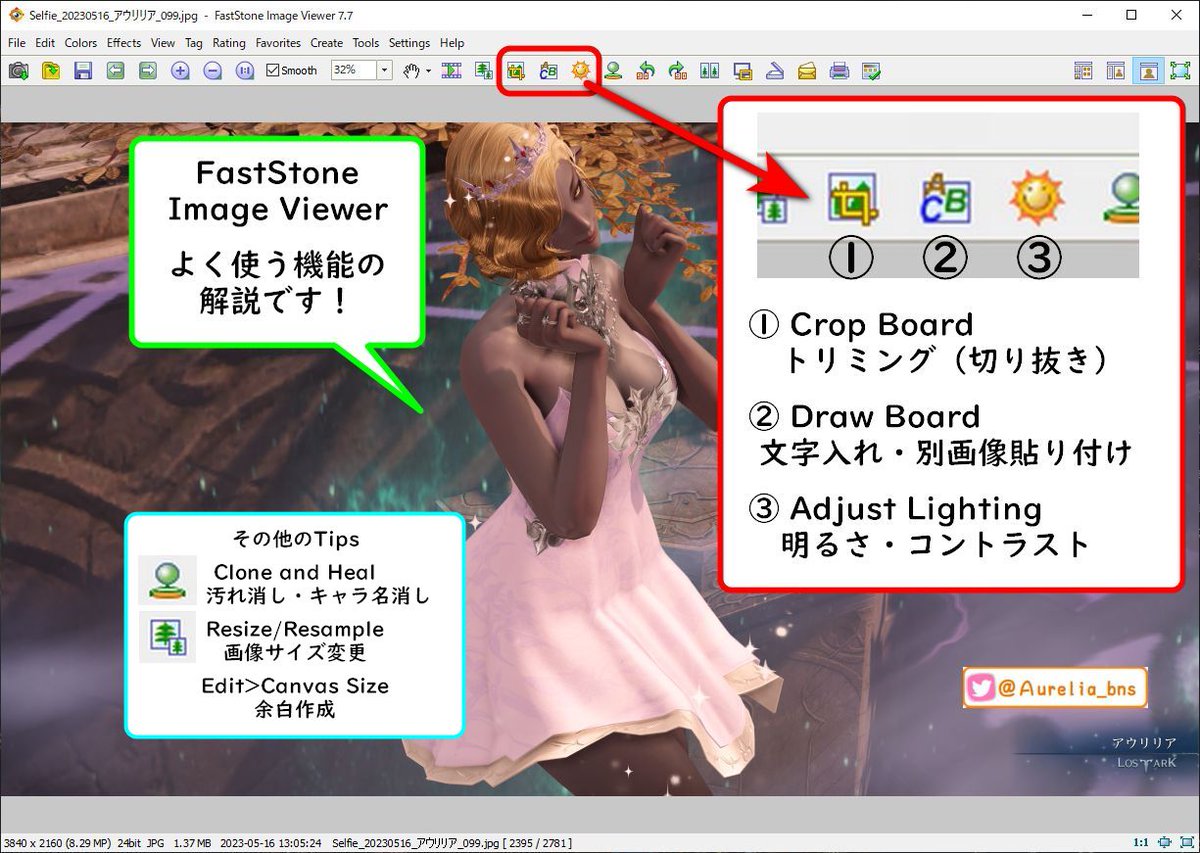Maximize the FastStone window
Viewport: 1200px width, 853px height.
[1131, 16]
